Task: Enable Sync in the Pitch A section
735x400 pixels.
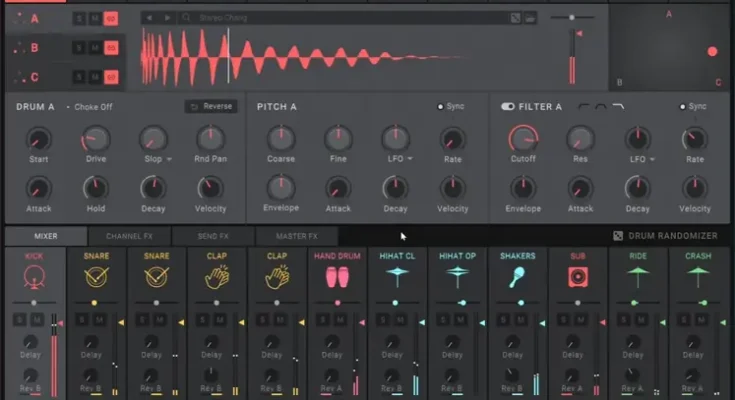Action: click(441, 106)
